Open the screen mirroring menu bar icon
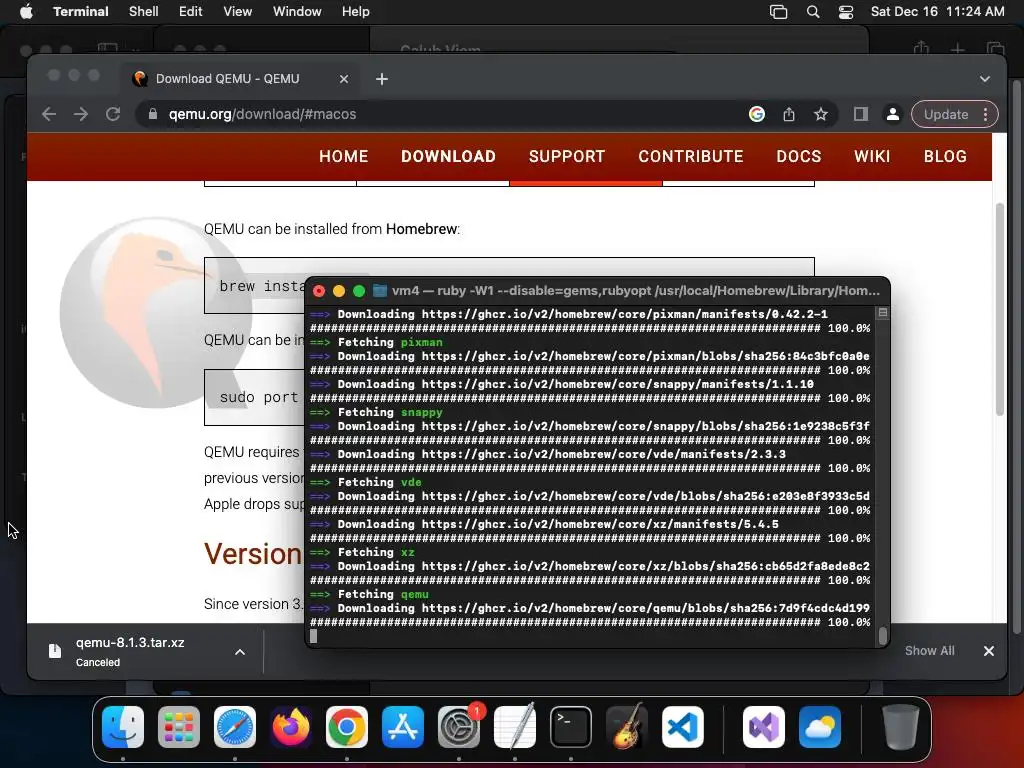This screenshot has width=1024, height=768. (778, 12)
